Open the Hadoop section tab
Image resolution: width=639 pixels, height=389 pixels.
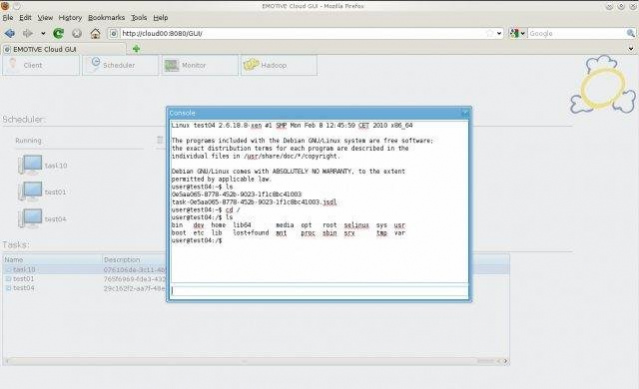pos(279,65)
